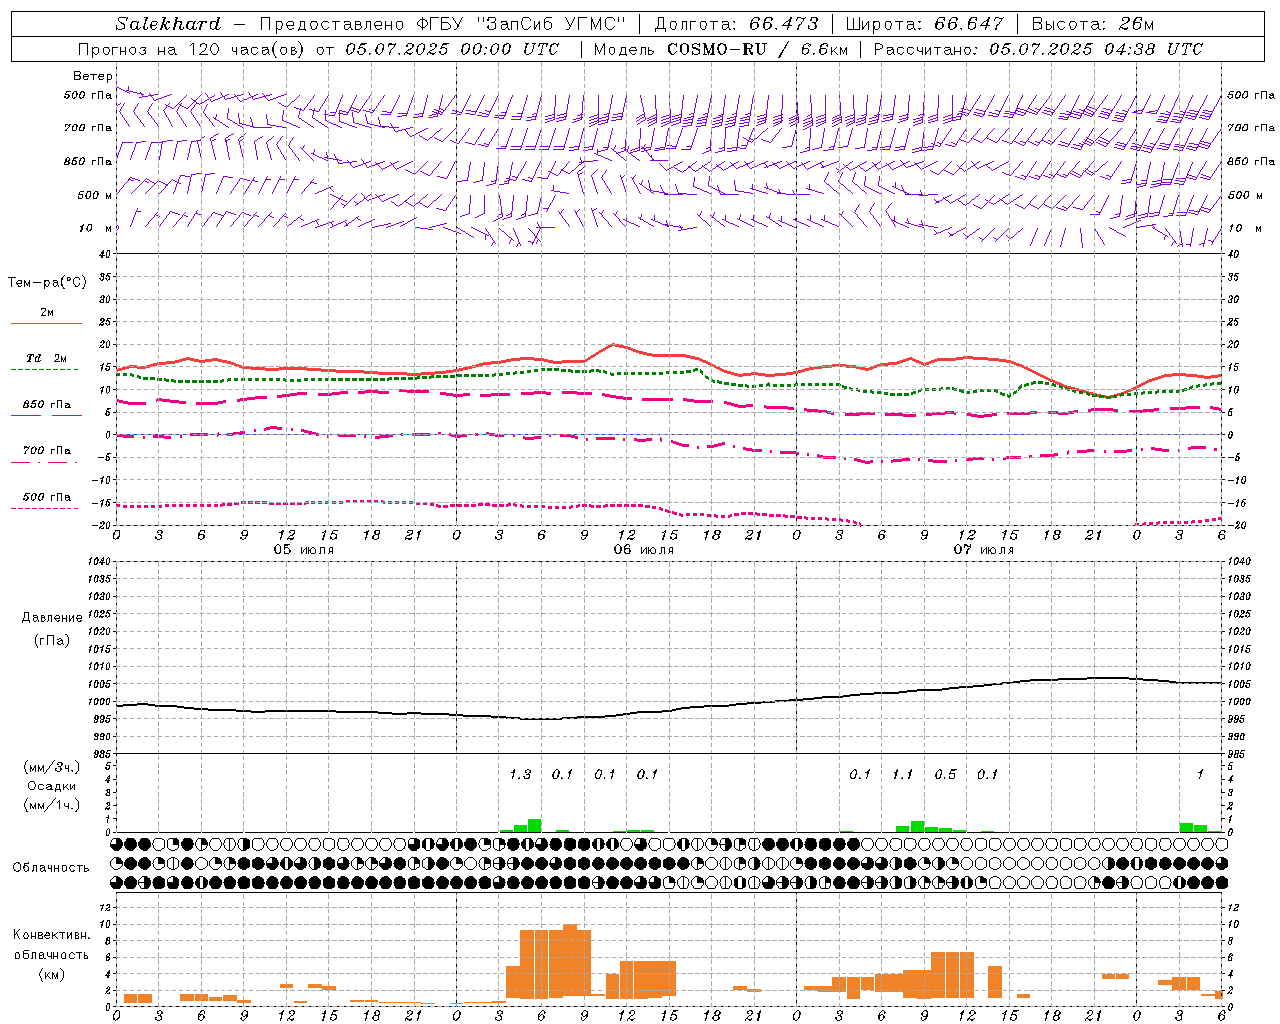Click the "Salekhard" station title
The image size is (1280, 1024).
168,24
